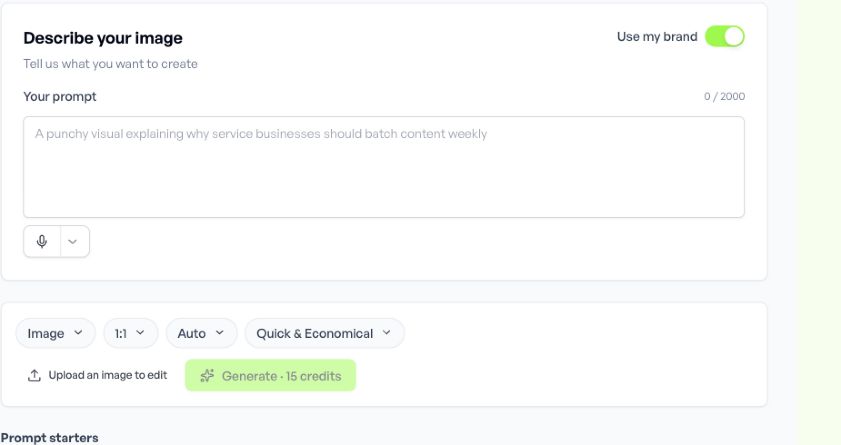The image size is (841, 445).
Task: Open the Image output type dropdown
Action: point(55,333)
